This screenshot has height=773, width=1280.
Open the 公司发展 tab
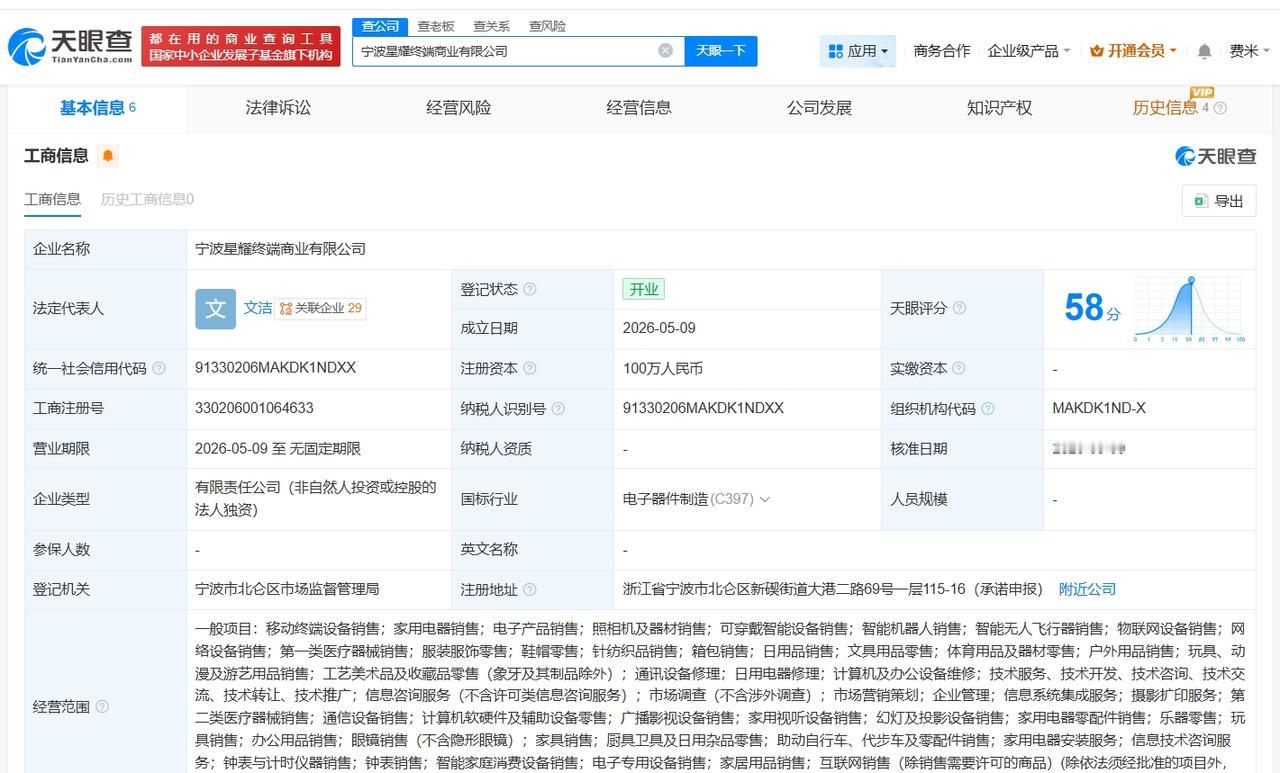[819, 108]
